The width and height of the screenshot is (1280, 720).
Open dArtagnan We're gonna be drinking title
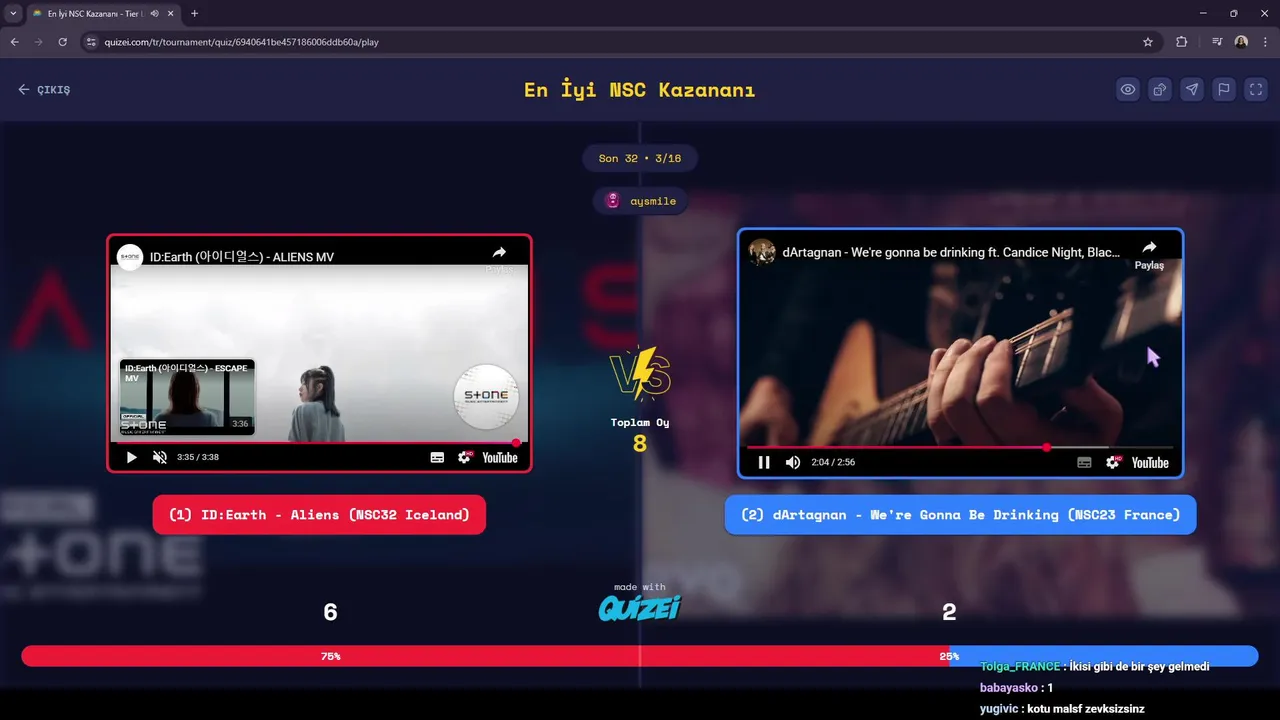[951, 252]
